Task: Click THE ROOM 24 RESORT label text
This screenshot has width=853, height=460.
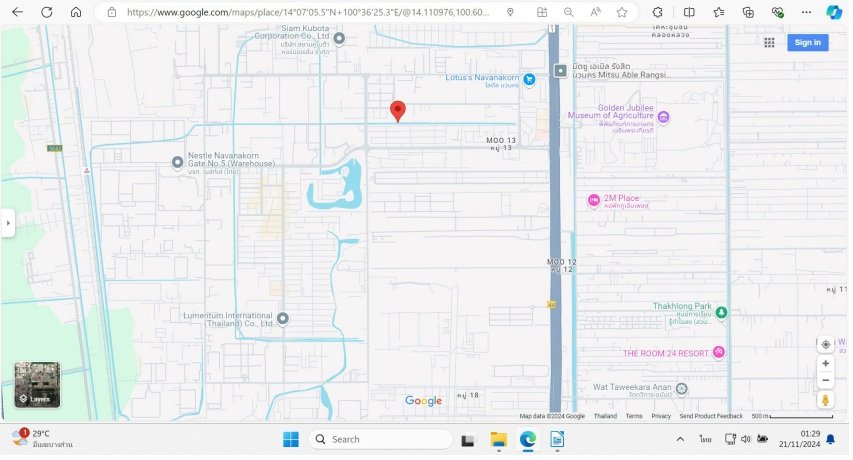Action: [665, 353]
